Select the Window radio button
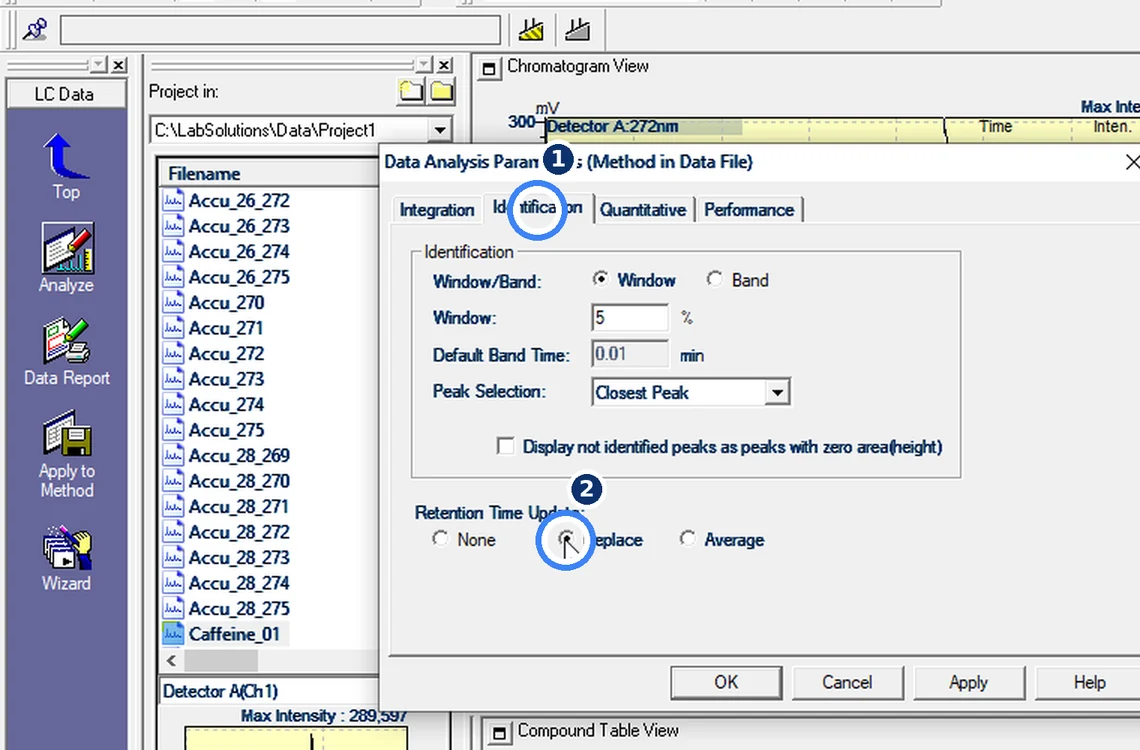Screen dimensions: 1140x750 tap(601, 279)
